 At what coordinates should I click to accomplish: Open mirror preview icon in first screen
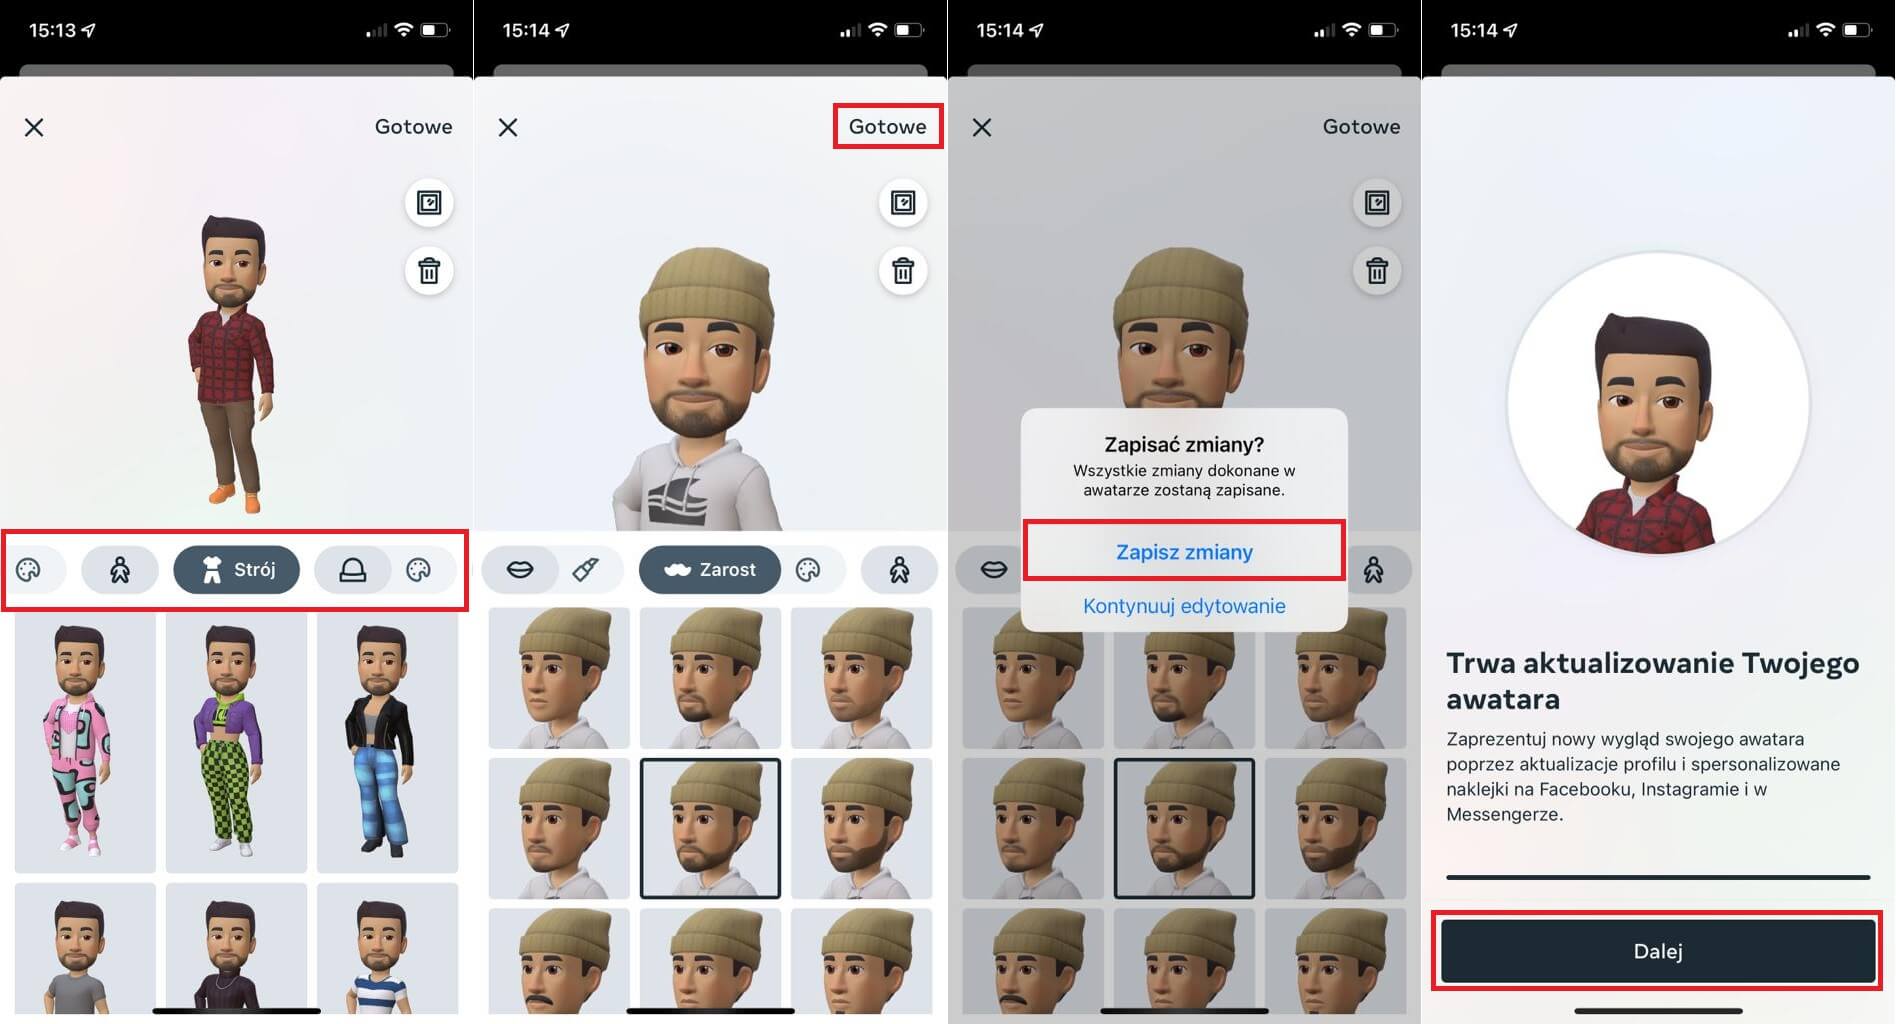[429, 203]
